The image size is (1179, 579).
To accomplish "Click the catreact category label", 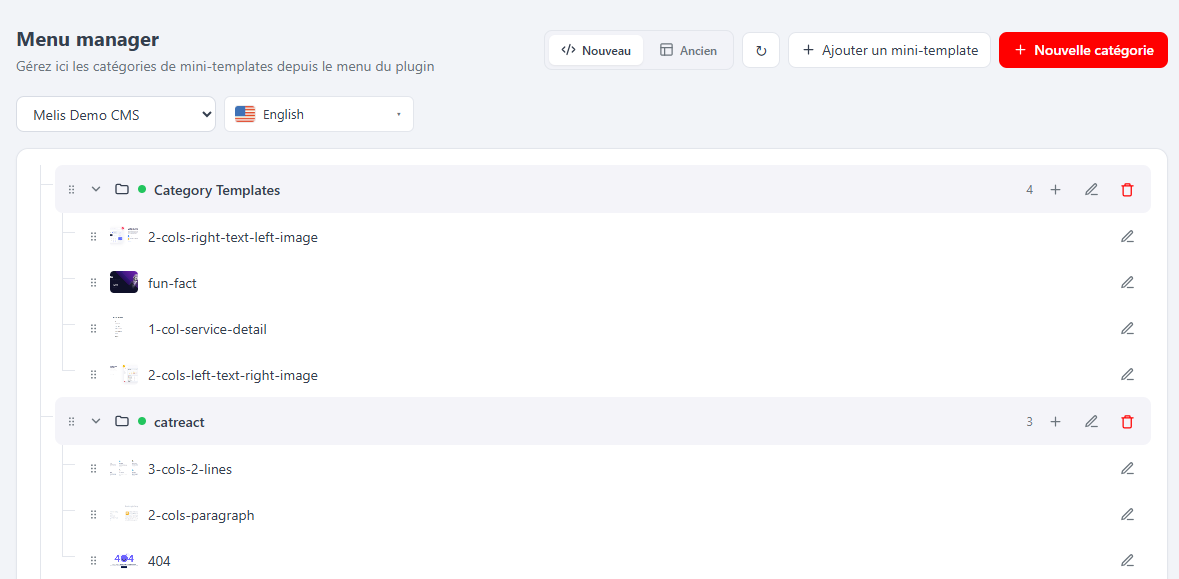I will [179, 423].
